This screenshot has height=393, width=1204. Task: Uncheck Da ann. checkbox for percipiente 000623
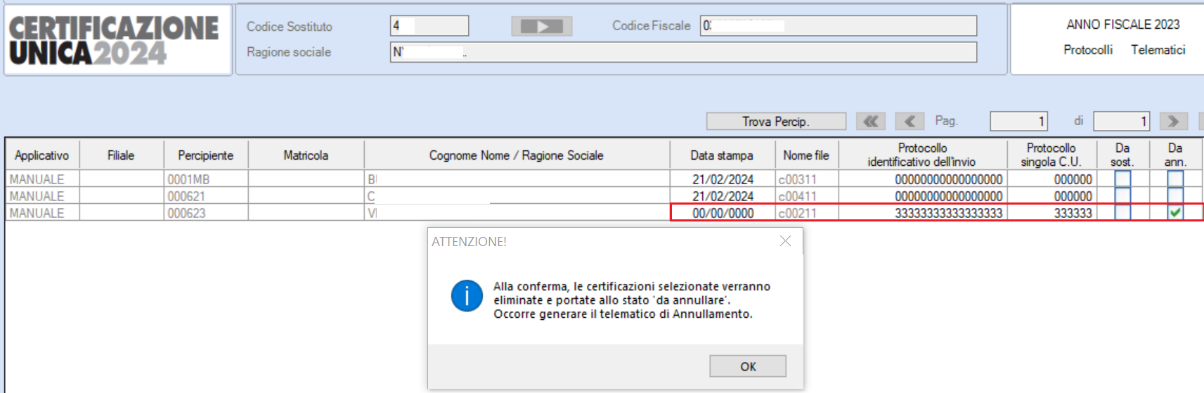pyautogui.click(x=1175, y=212)
